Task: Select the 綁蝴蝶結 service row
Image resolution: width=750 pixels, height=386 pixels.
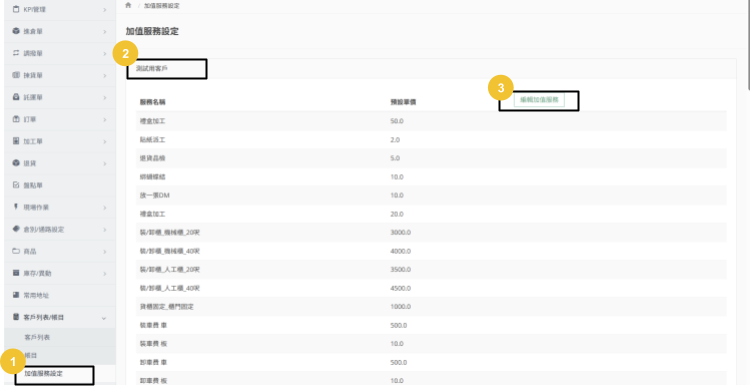Action: (431, 177)
